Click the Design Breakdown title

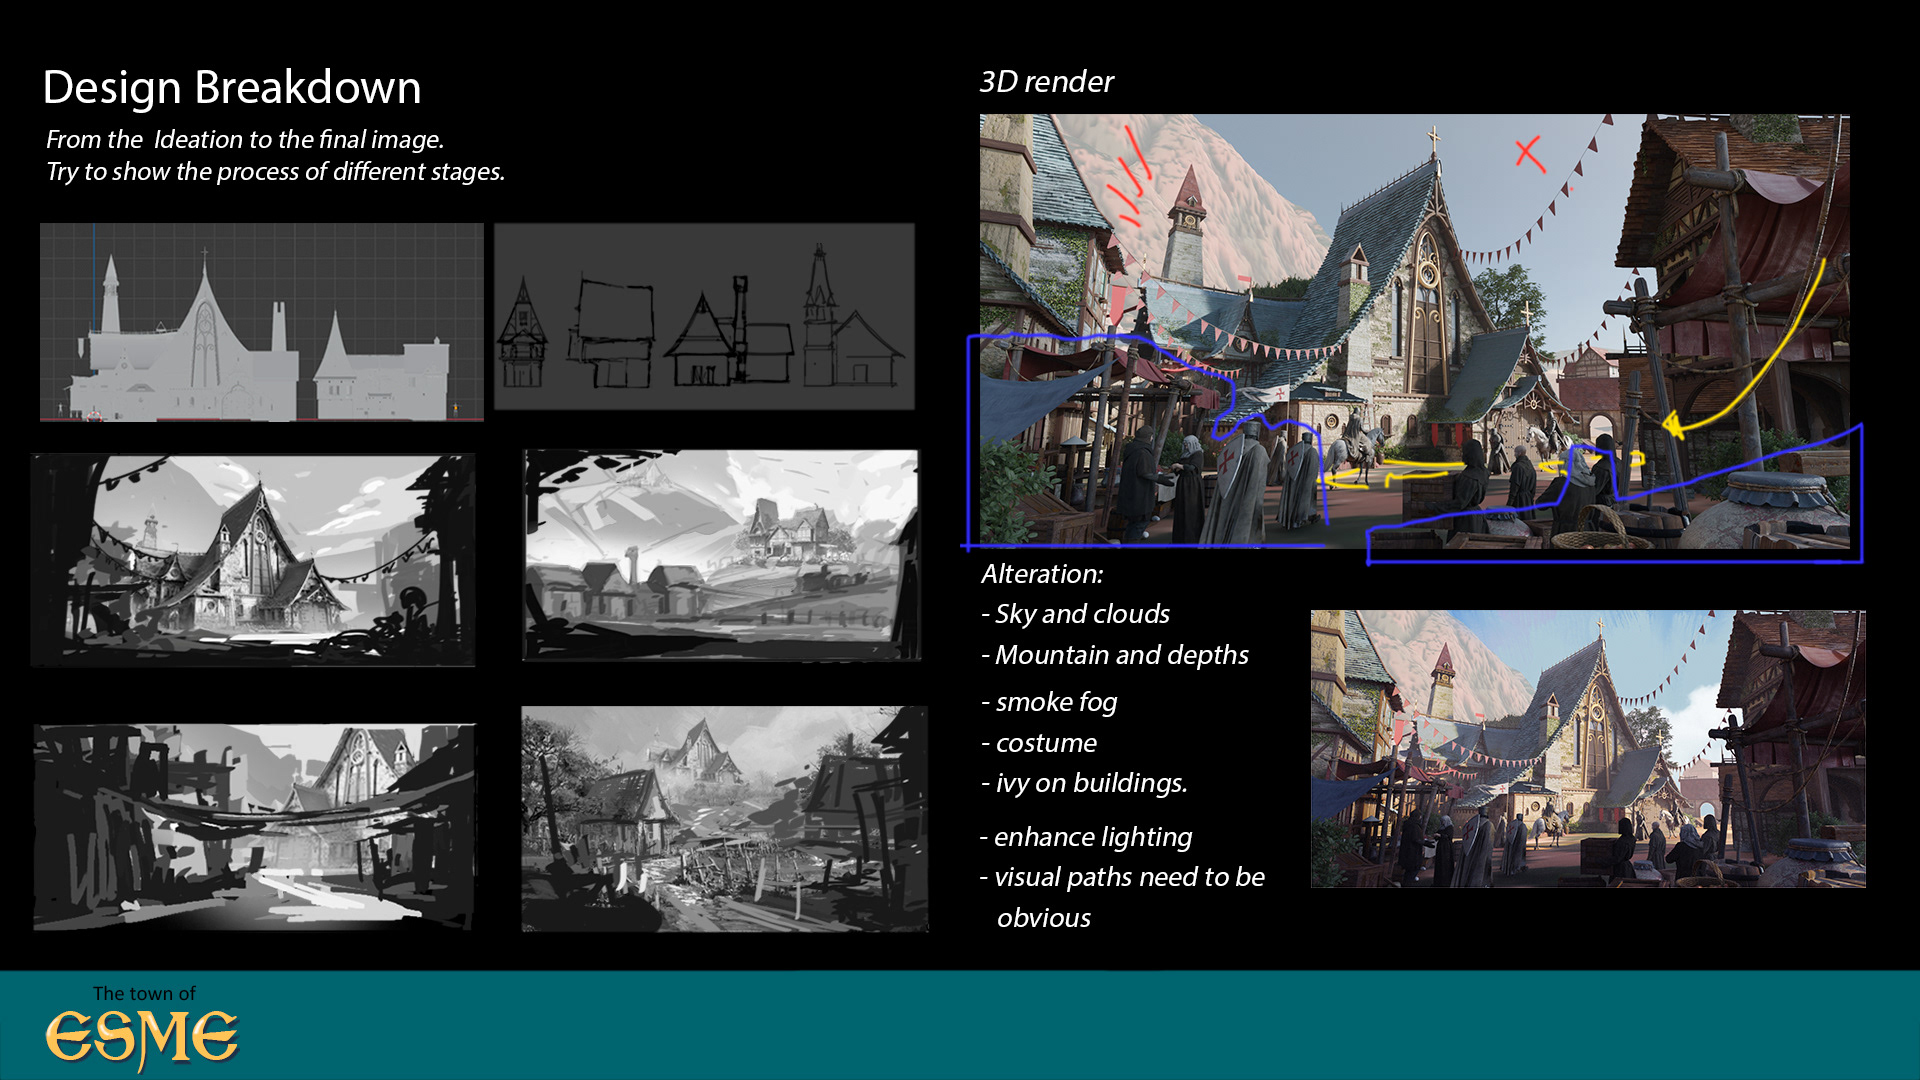pos(232,88)
